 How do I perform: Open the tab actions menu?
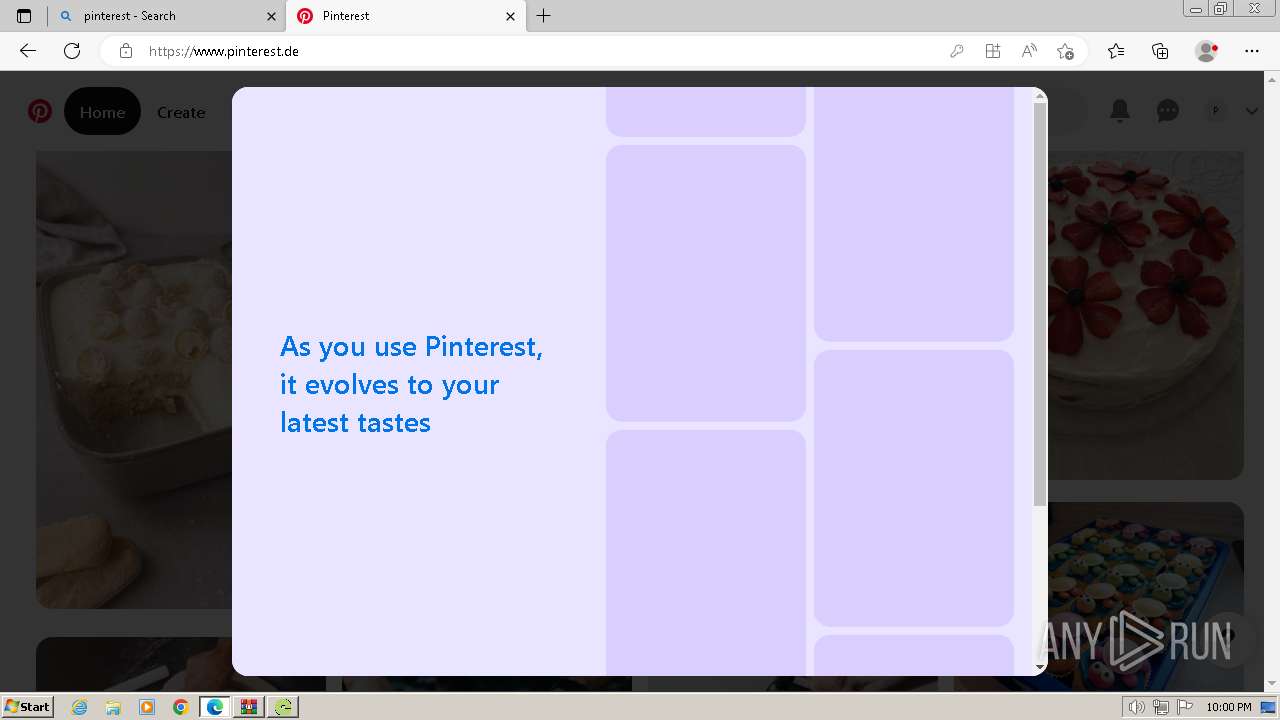24,16
